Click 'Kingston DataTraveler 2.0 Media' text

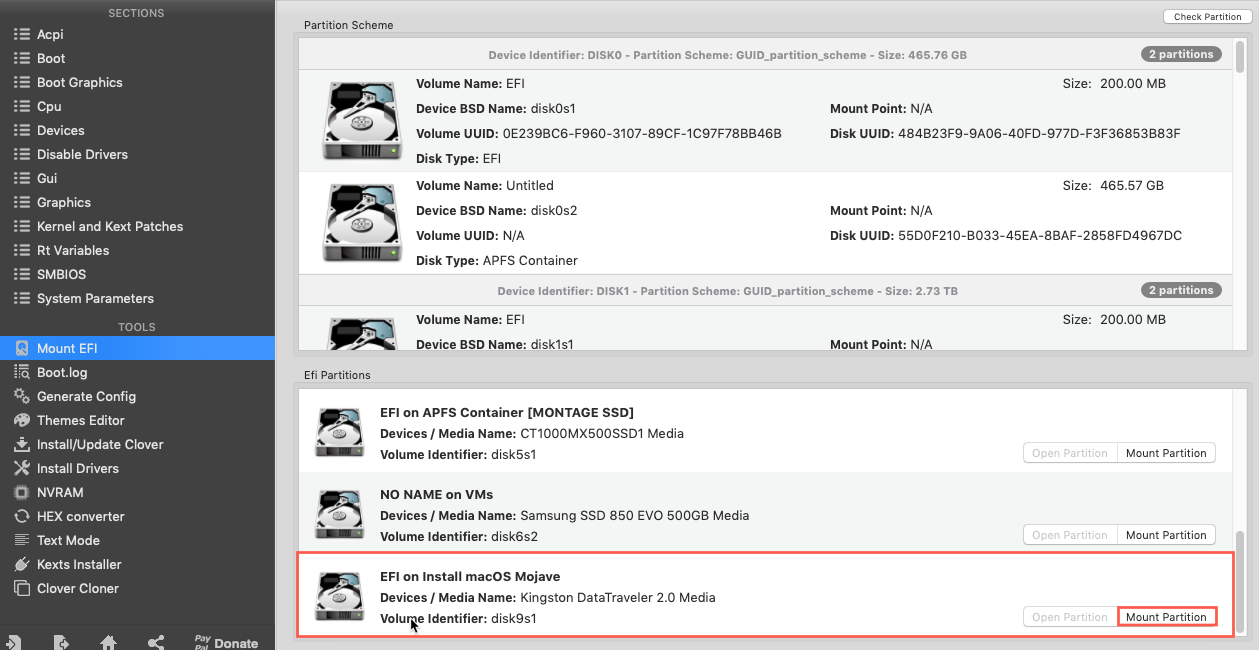(618, 597)
